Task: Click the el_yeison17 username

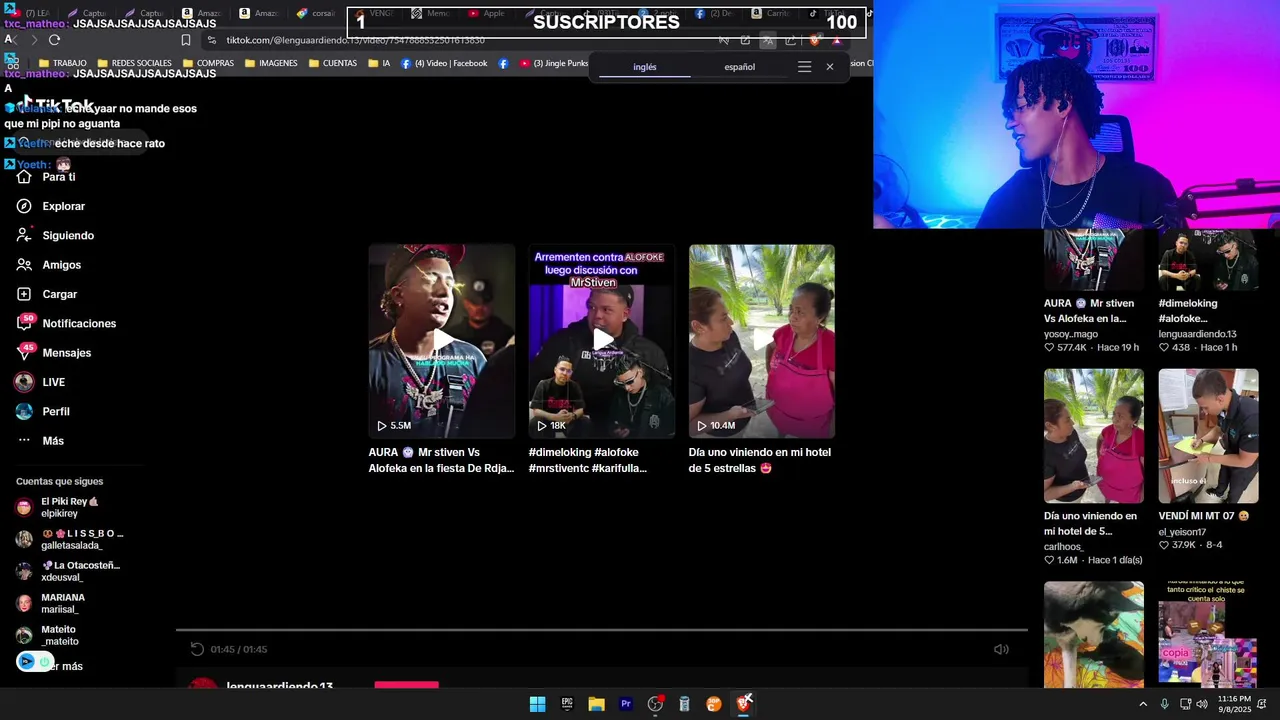Action: 1182,532
